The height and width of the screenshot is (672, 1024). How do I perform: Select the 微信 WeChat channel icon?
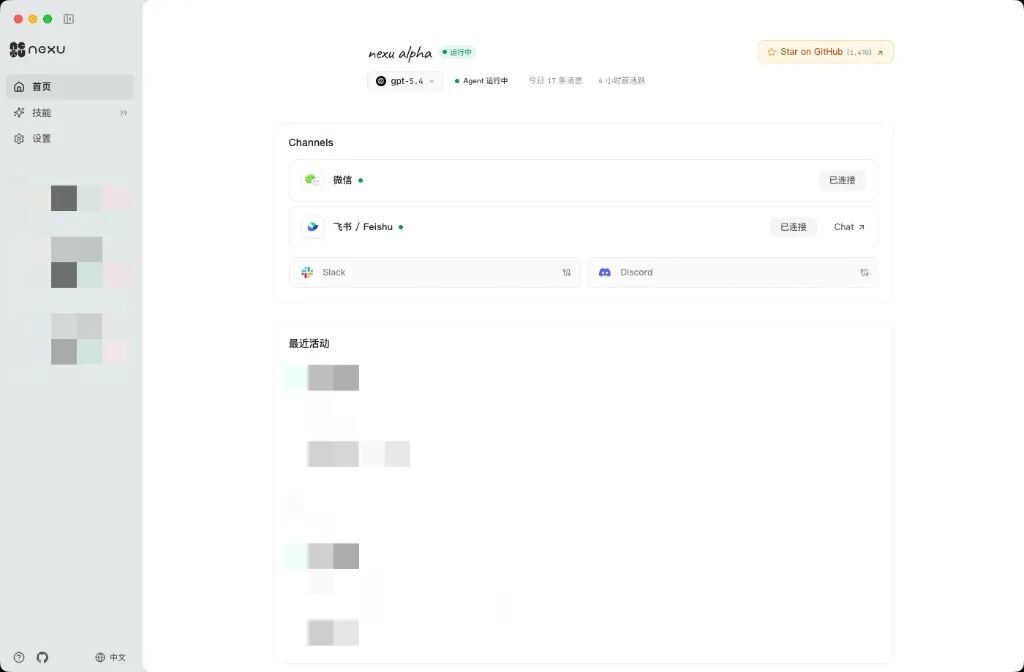(x=311, y=180)
